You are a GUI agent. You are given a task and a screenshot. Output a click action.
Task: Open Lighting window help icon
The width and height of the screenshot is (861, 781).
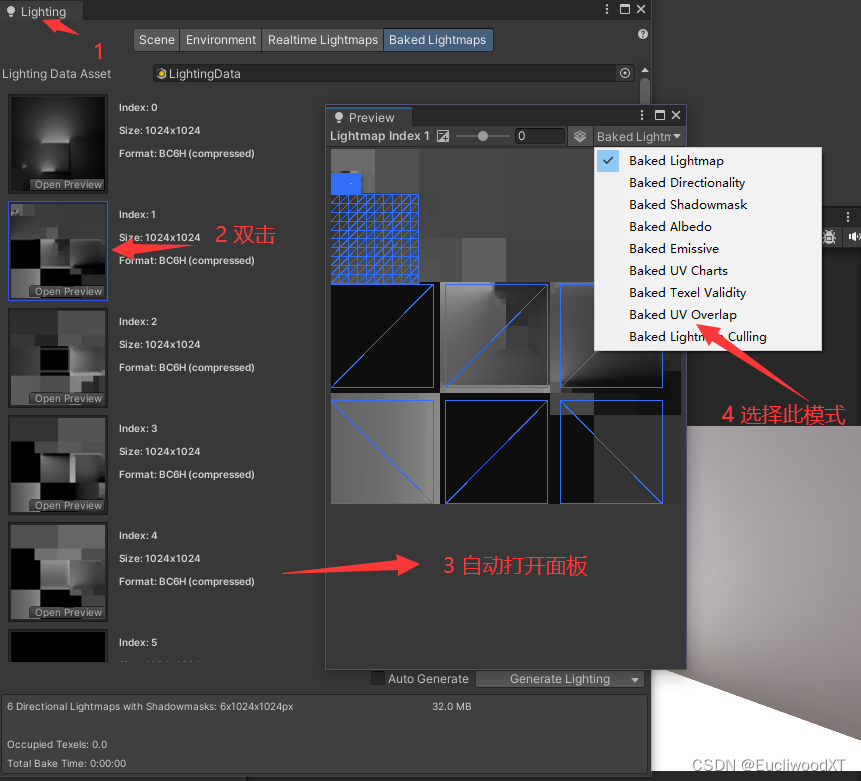(643, 34)
